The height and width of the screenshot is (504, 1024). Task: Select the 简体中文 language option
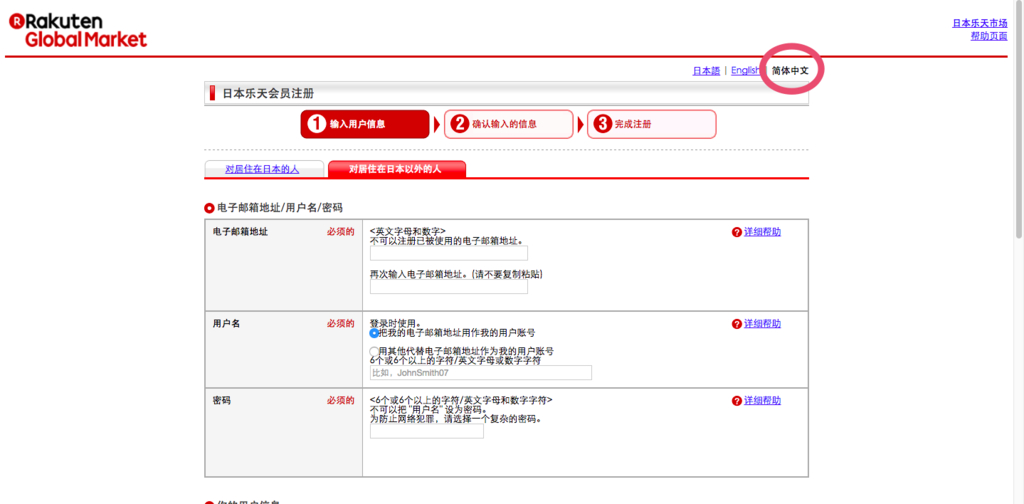tap(790, 71)
